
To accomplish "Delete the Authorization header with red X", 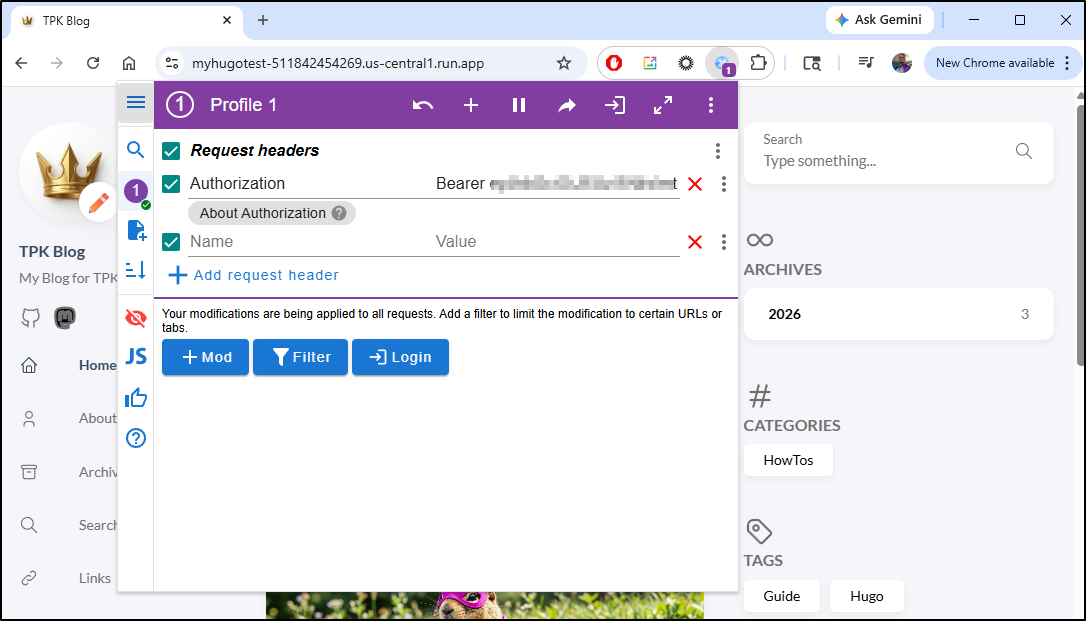I will click(x=695, y=184).
